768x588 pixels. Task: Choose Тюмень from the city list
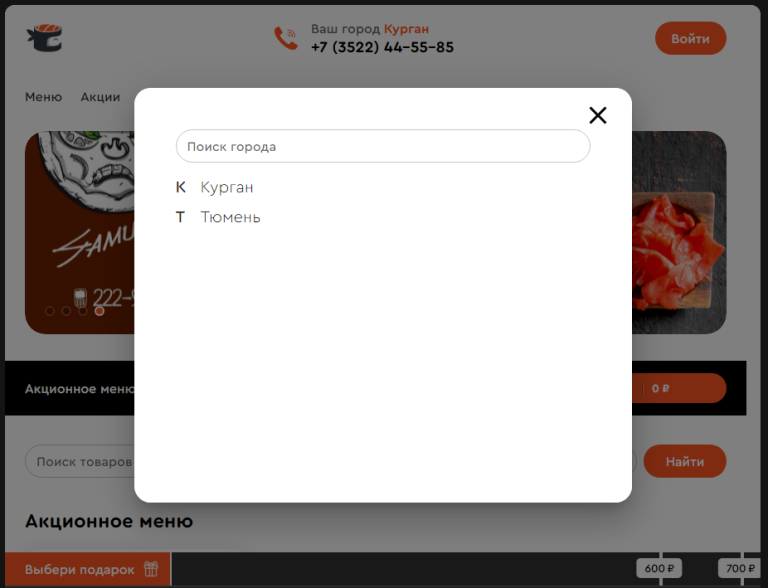pyautogui.click(x=230, y=217)
